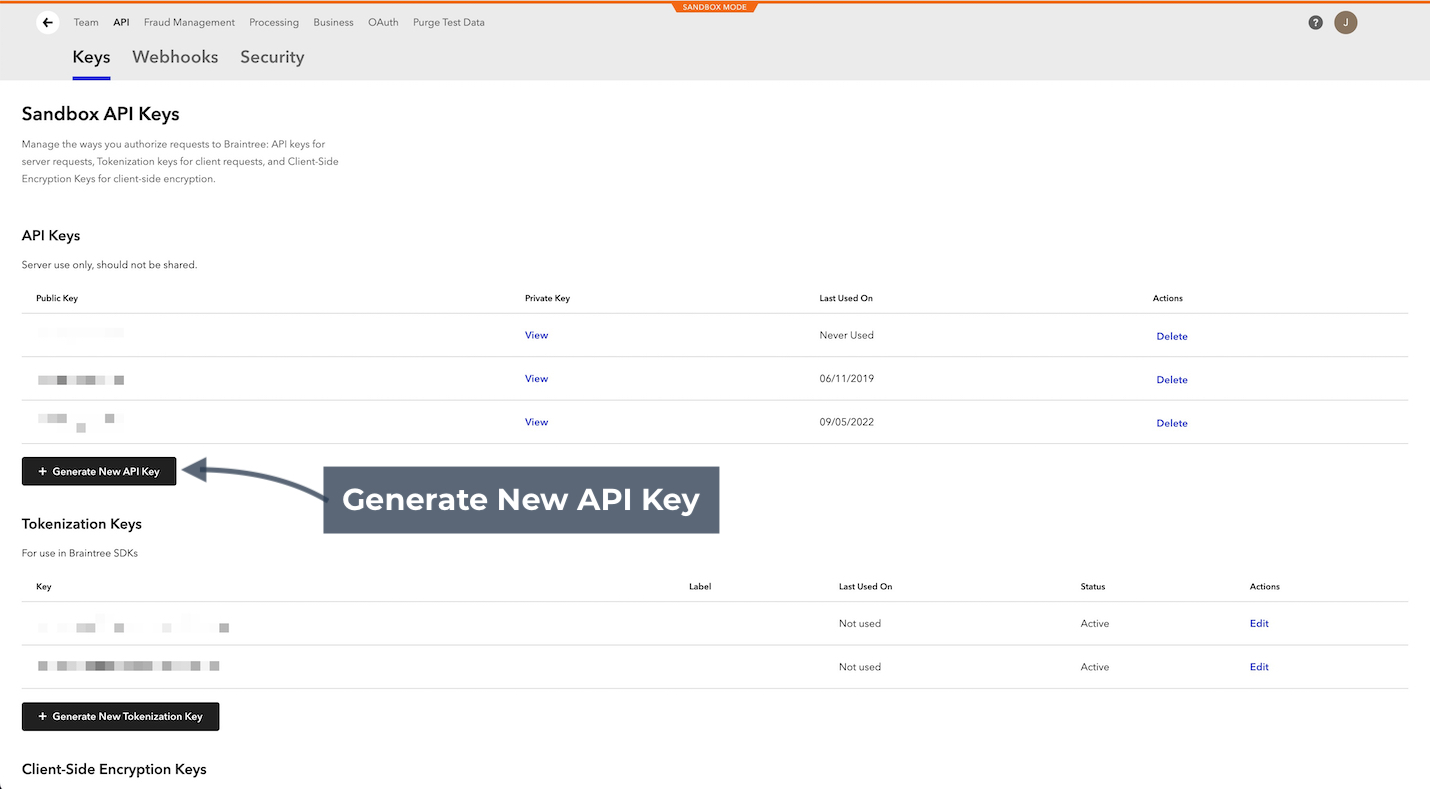1430x789 pixels.
Task: Click the SANDBOX MODE banner label
Action: click(715, 7)
